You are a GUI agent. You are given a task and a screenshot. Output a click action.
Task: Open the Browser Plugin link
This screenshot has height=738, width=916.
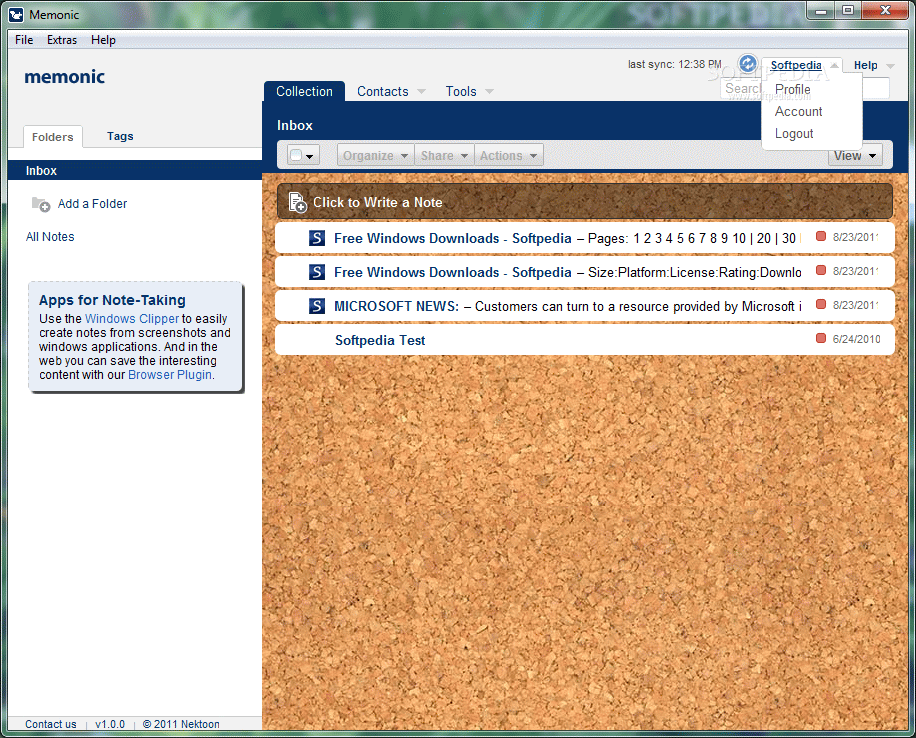click(170, 375)
